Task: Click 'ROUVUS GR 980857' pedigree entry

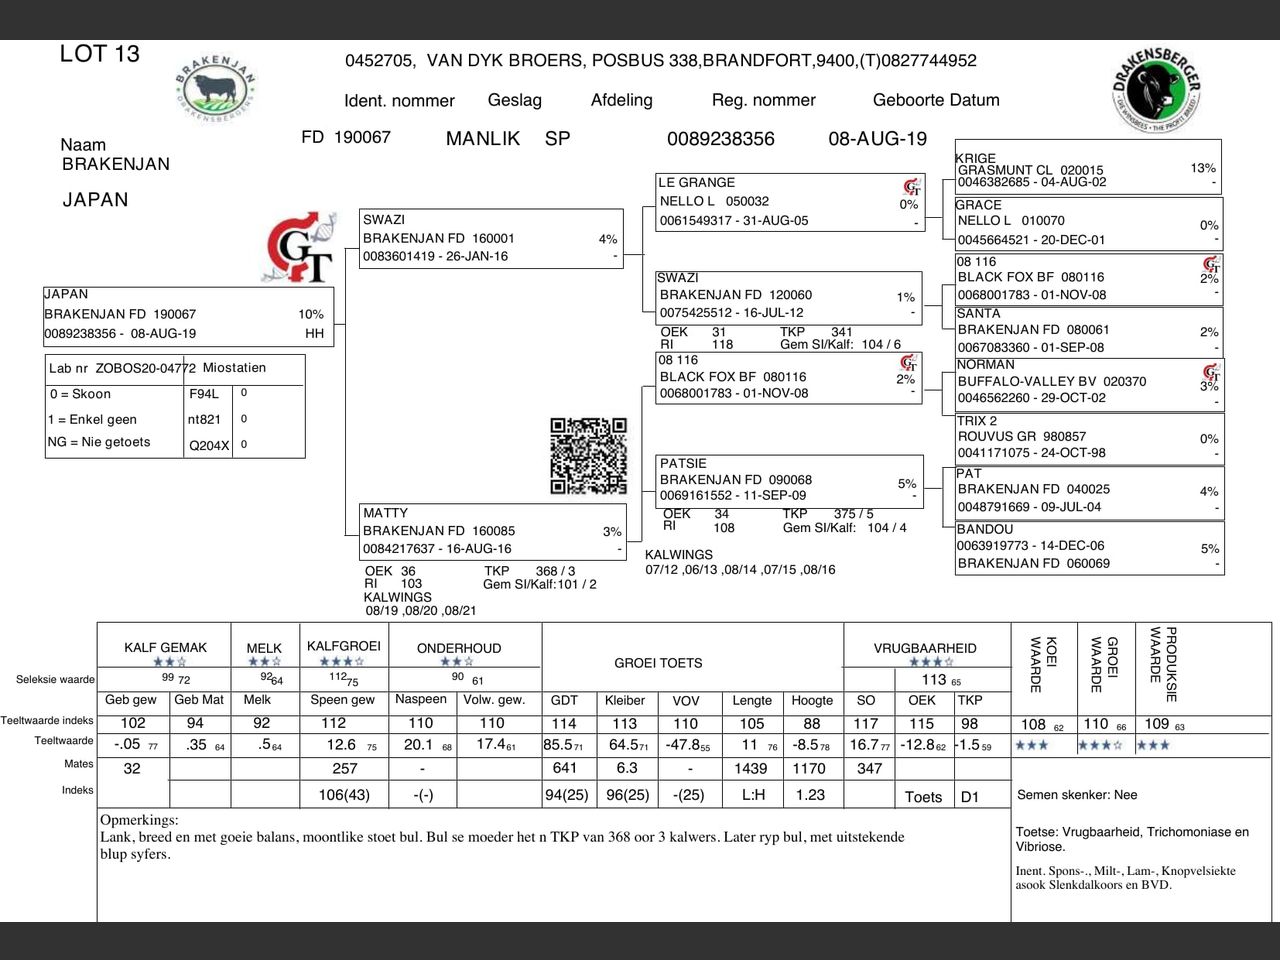Action: (1022, 437)
